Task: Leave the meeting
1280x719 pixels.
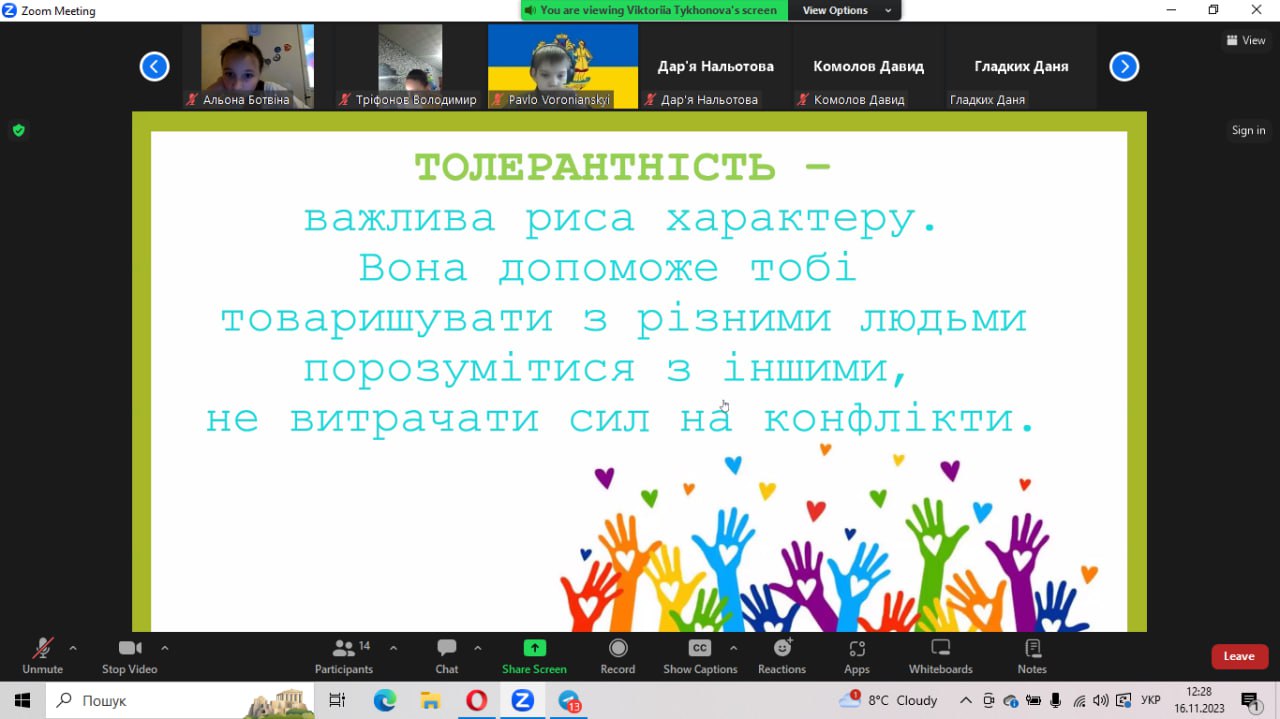Action: [1239, 656]
